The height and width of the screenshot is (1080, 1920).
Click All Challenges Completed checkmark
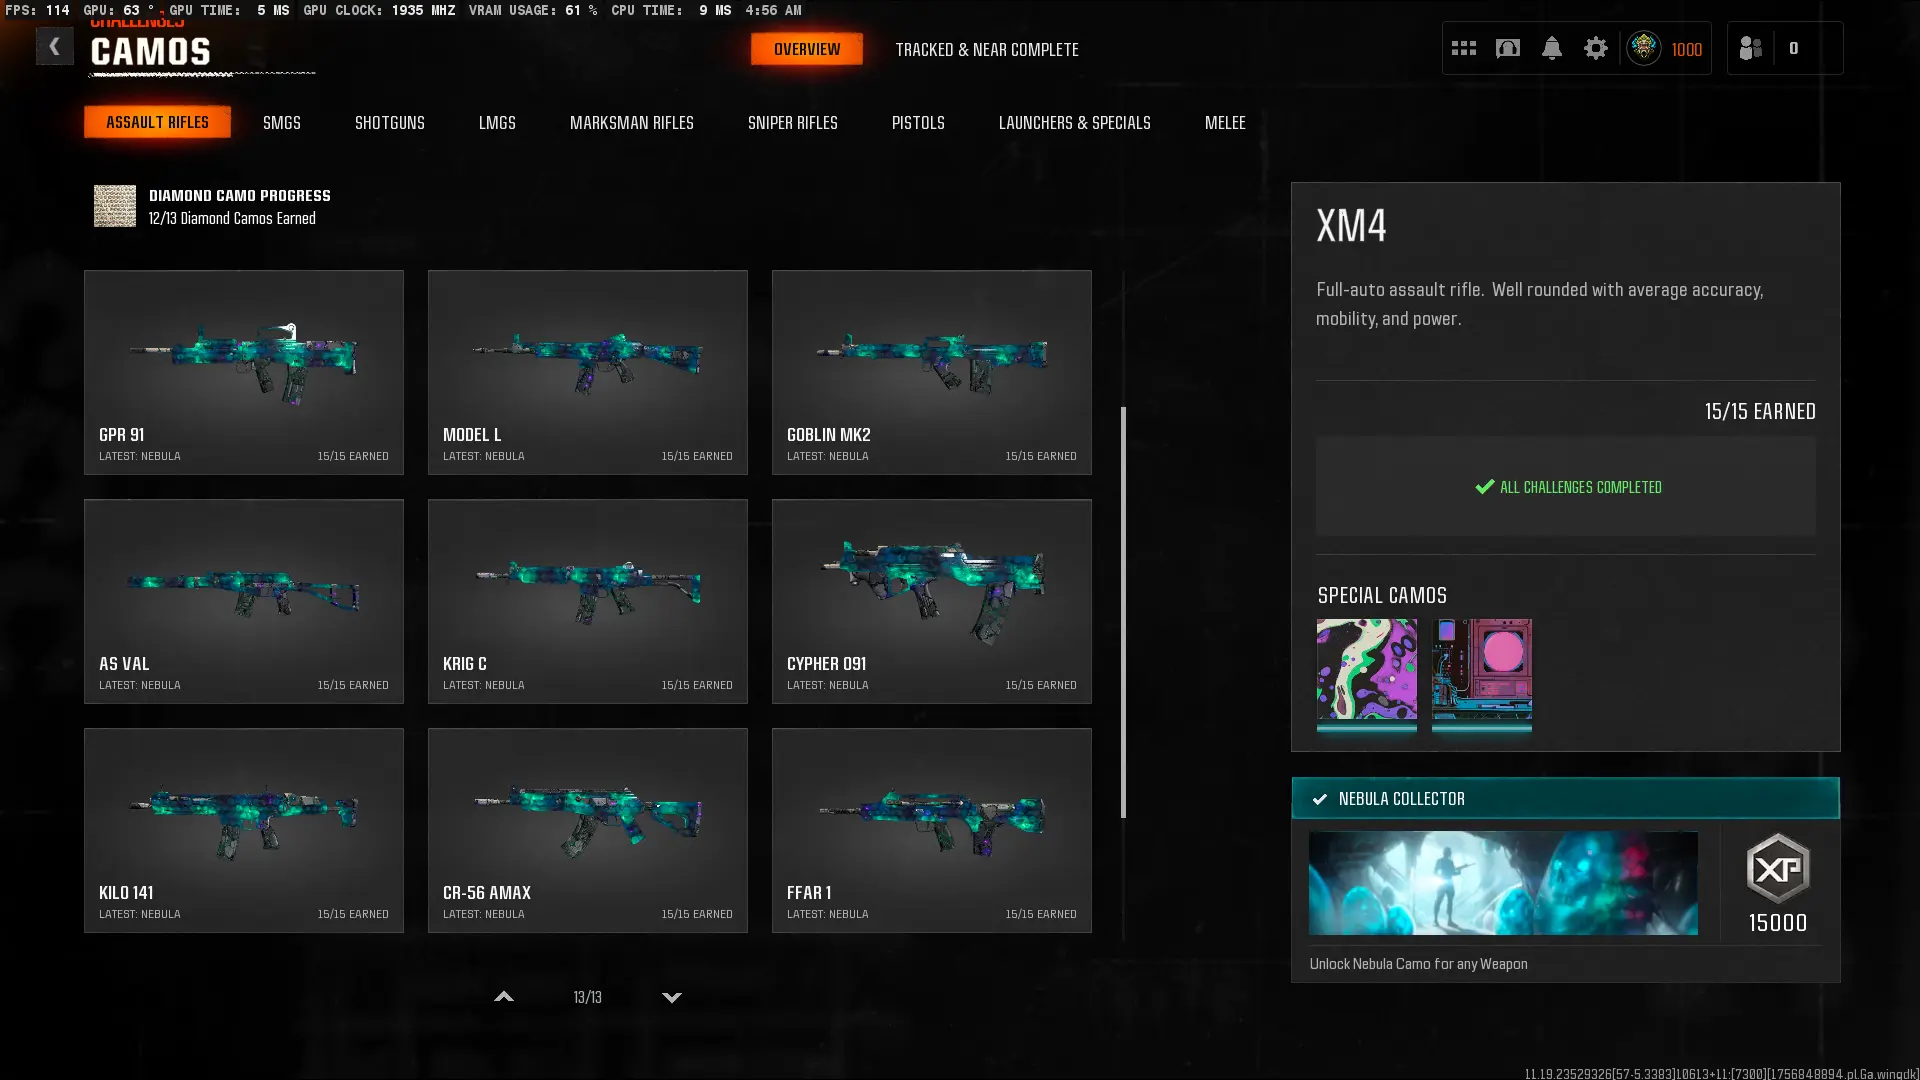[x=1484, y=487]
